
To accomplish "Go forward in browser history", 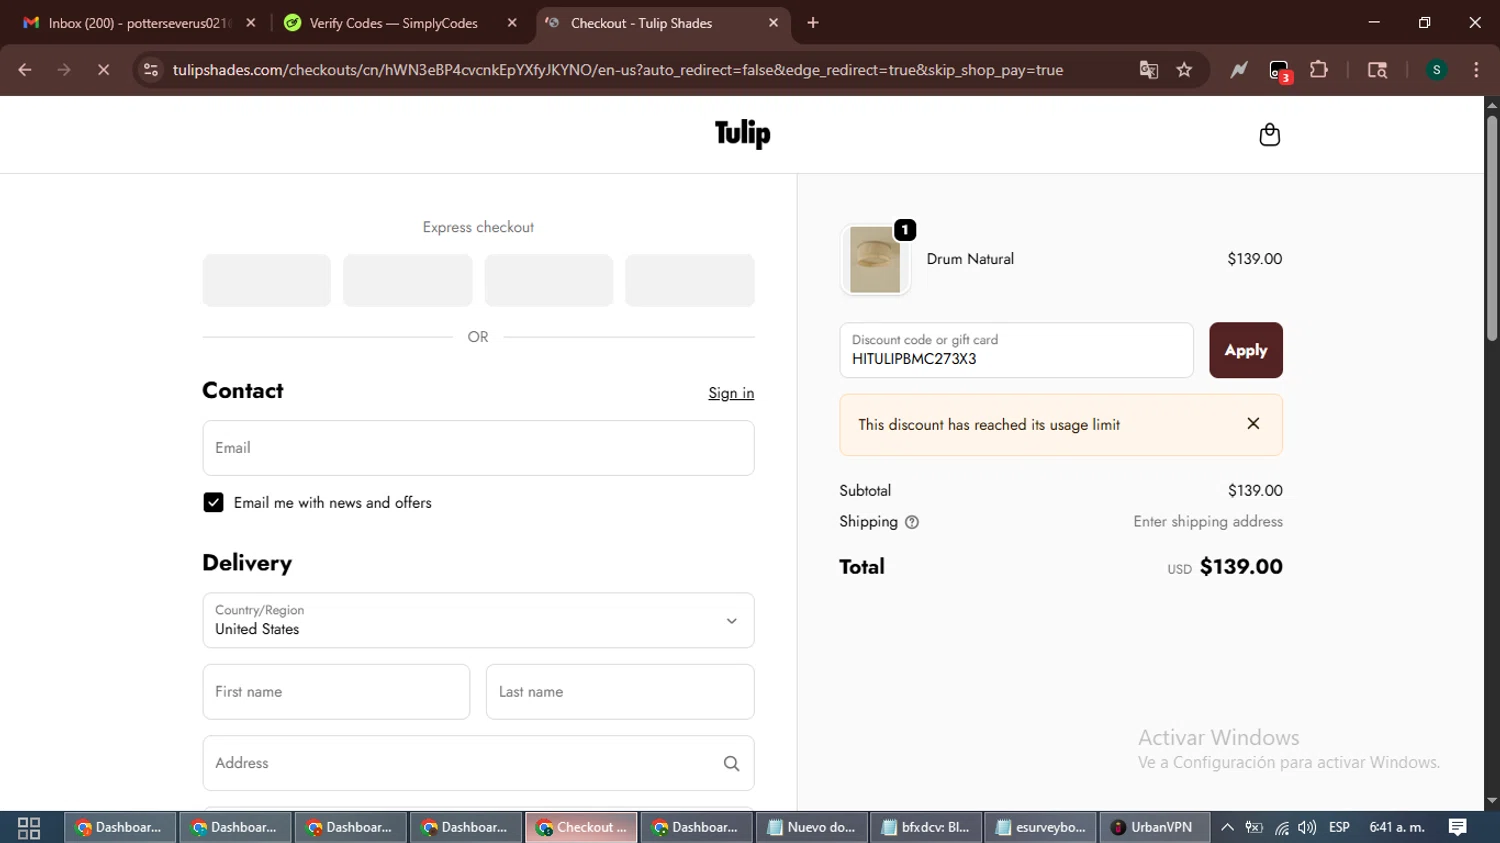I will pyautogui.click(x=64, y=70).
